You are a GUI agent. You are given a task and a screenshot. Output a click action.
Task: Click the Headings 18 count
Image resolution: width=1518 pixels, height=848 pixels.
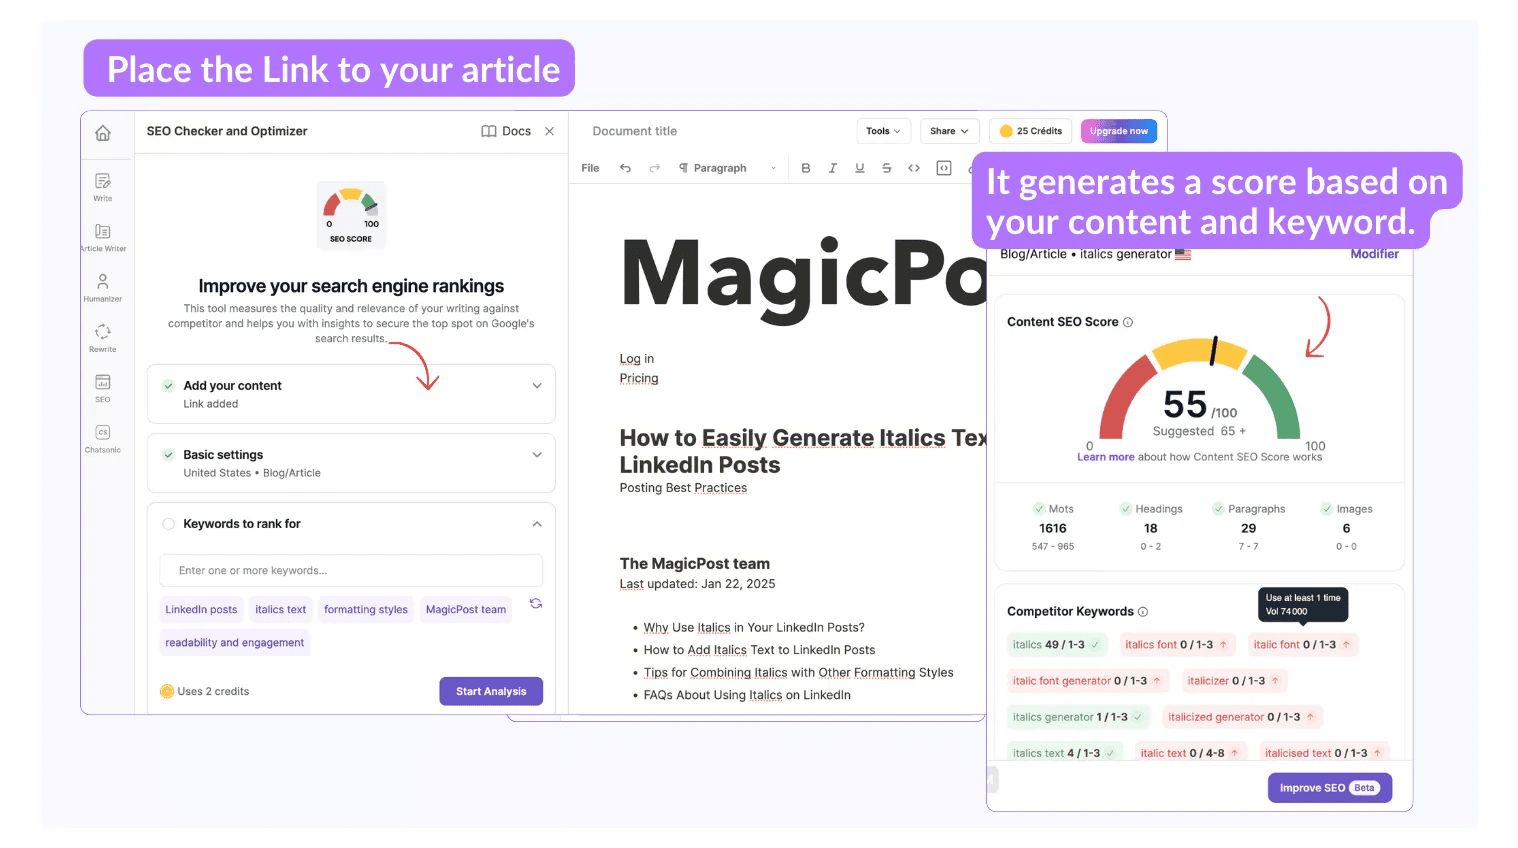tap(1151, 527)
